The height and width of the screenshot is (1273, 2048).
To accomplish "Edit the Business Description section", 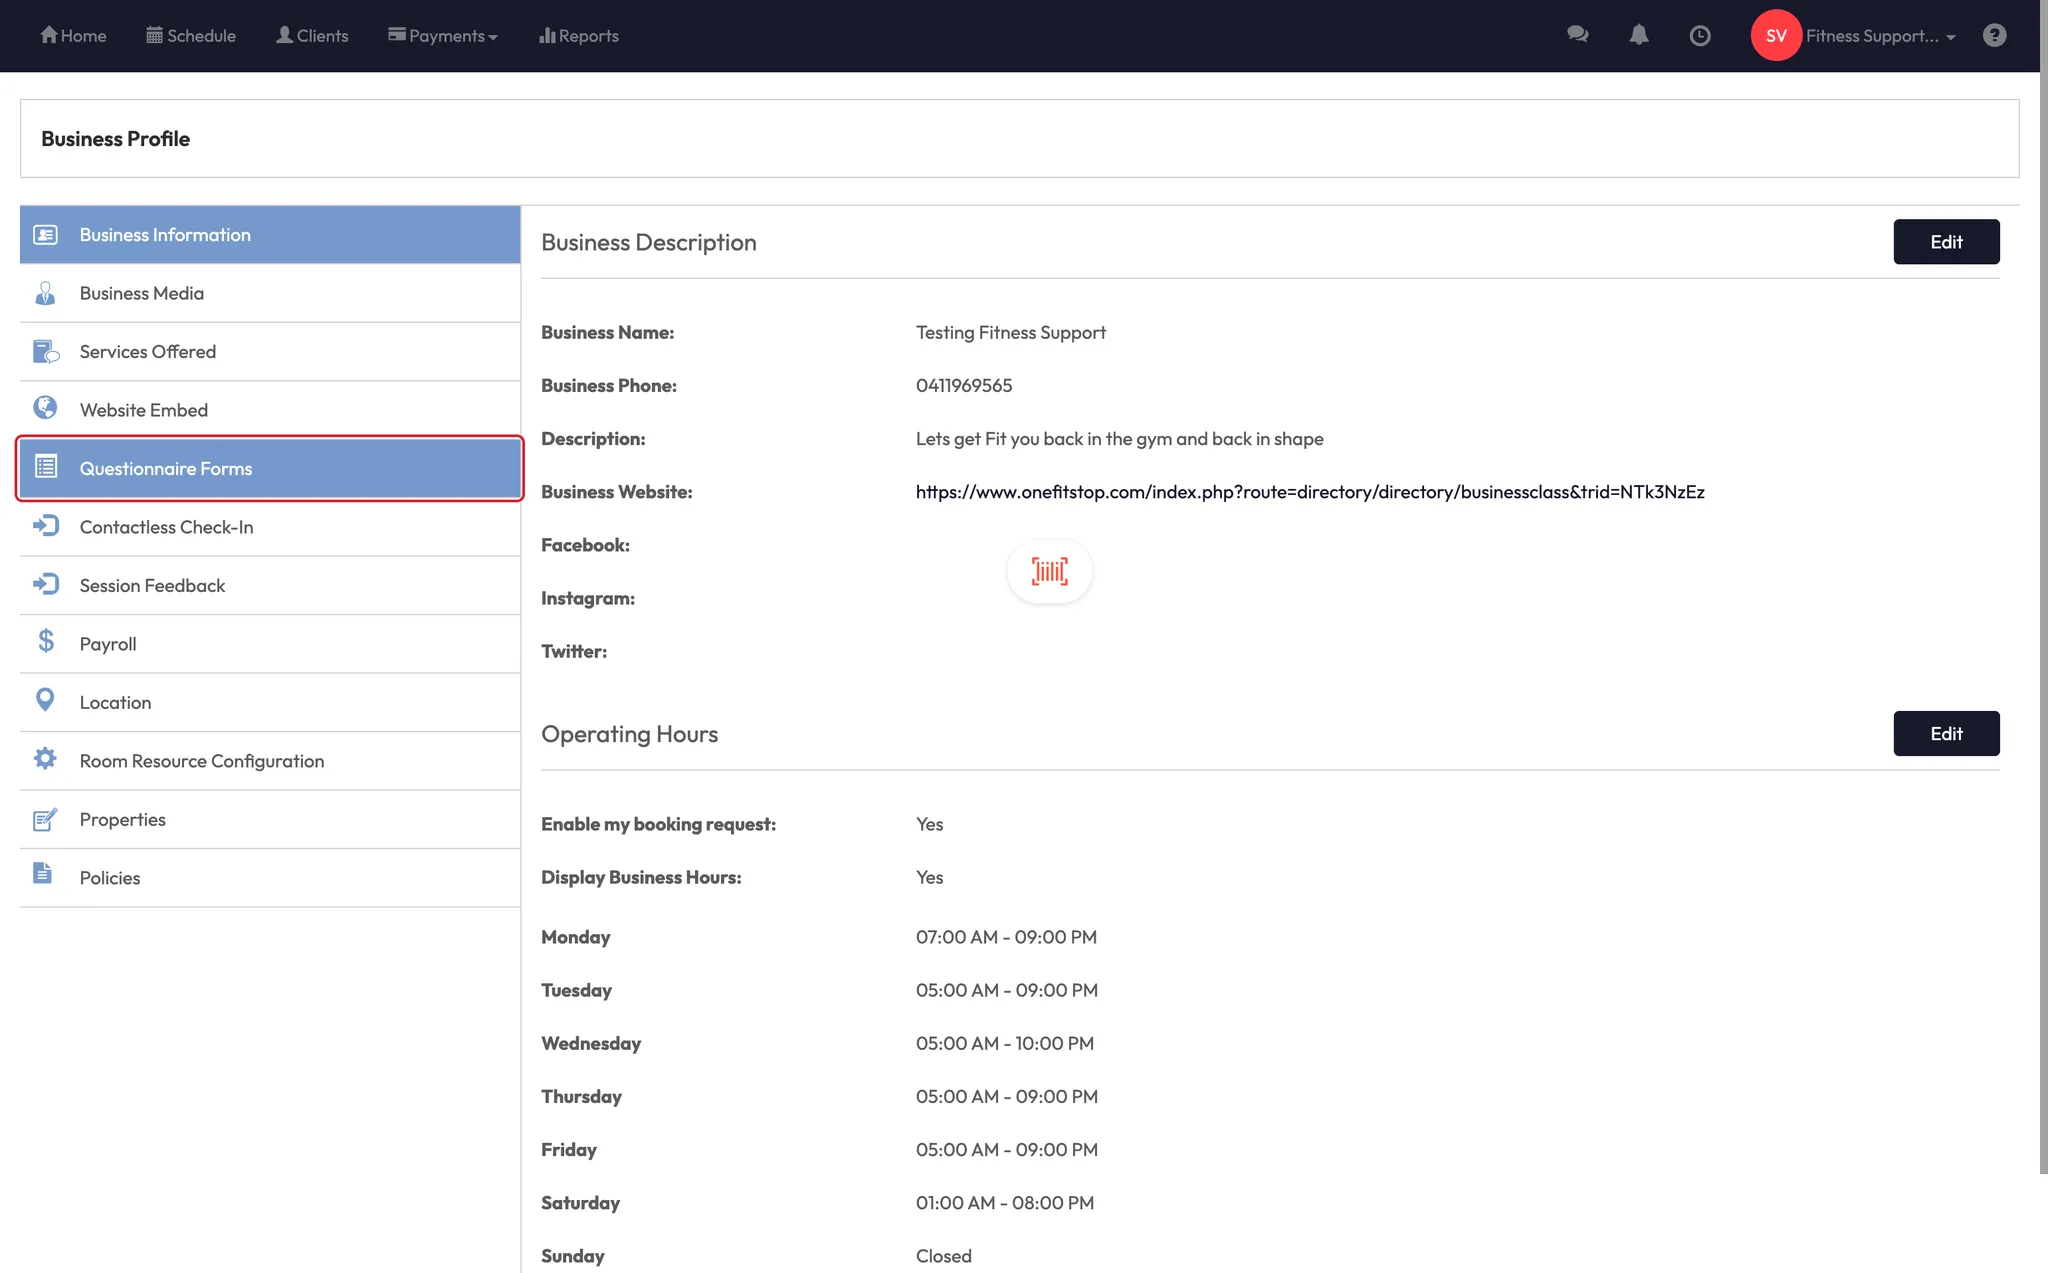I will (x=1945, y=242).
